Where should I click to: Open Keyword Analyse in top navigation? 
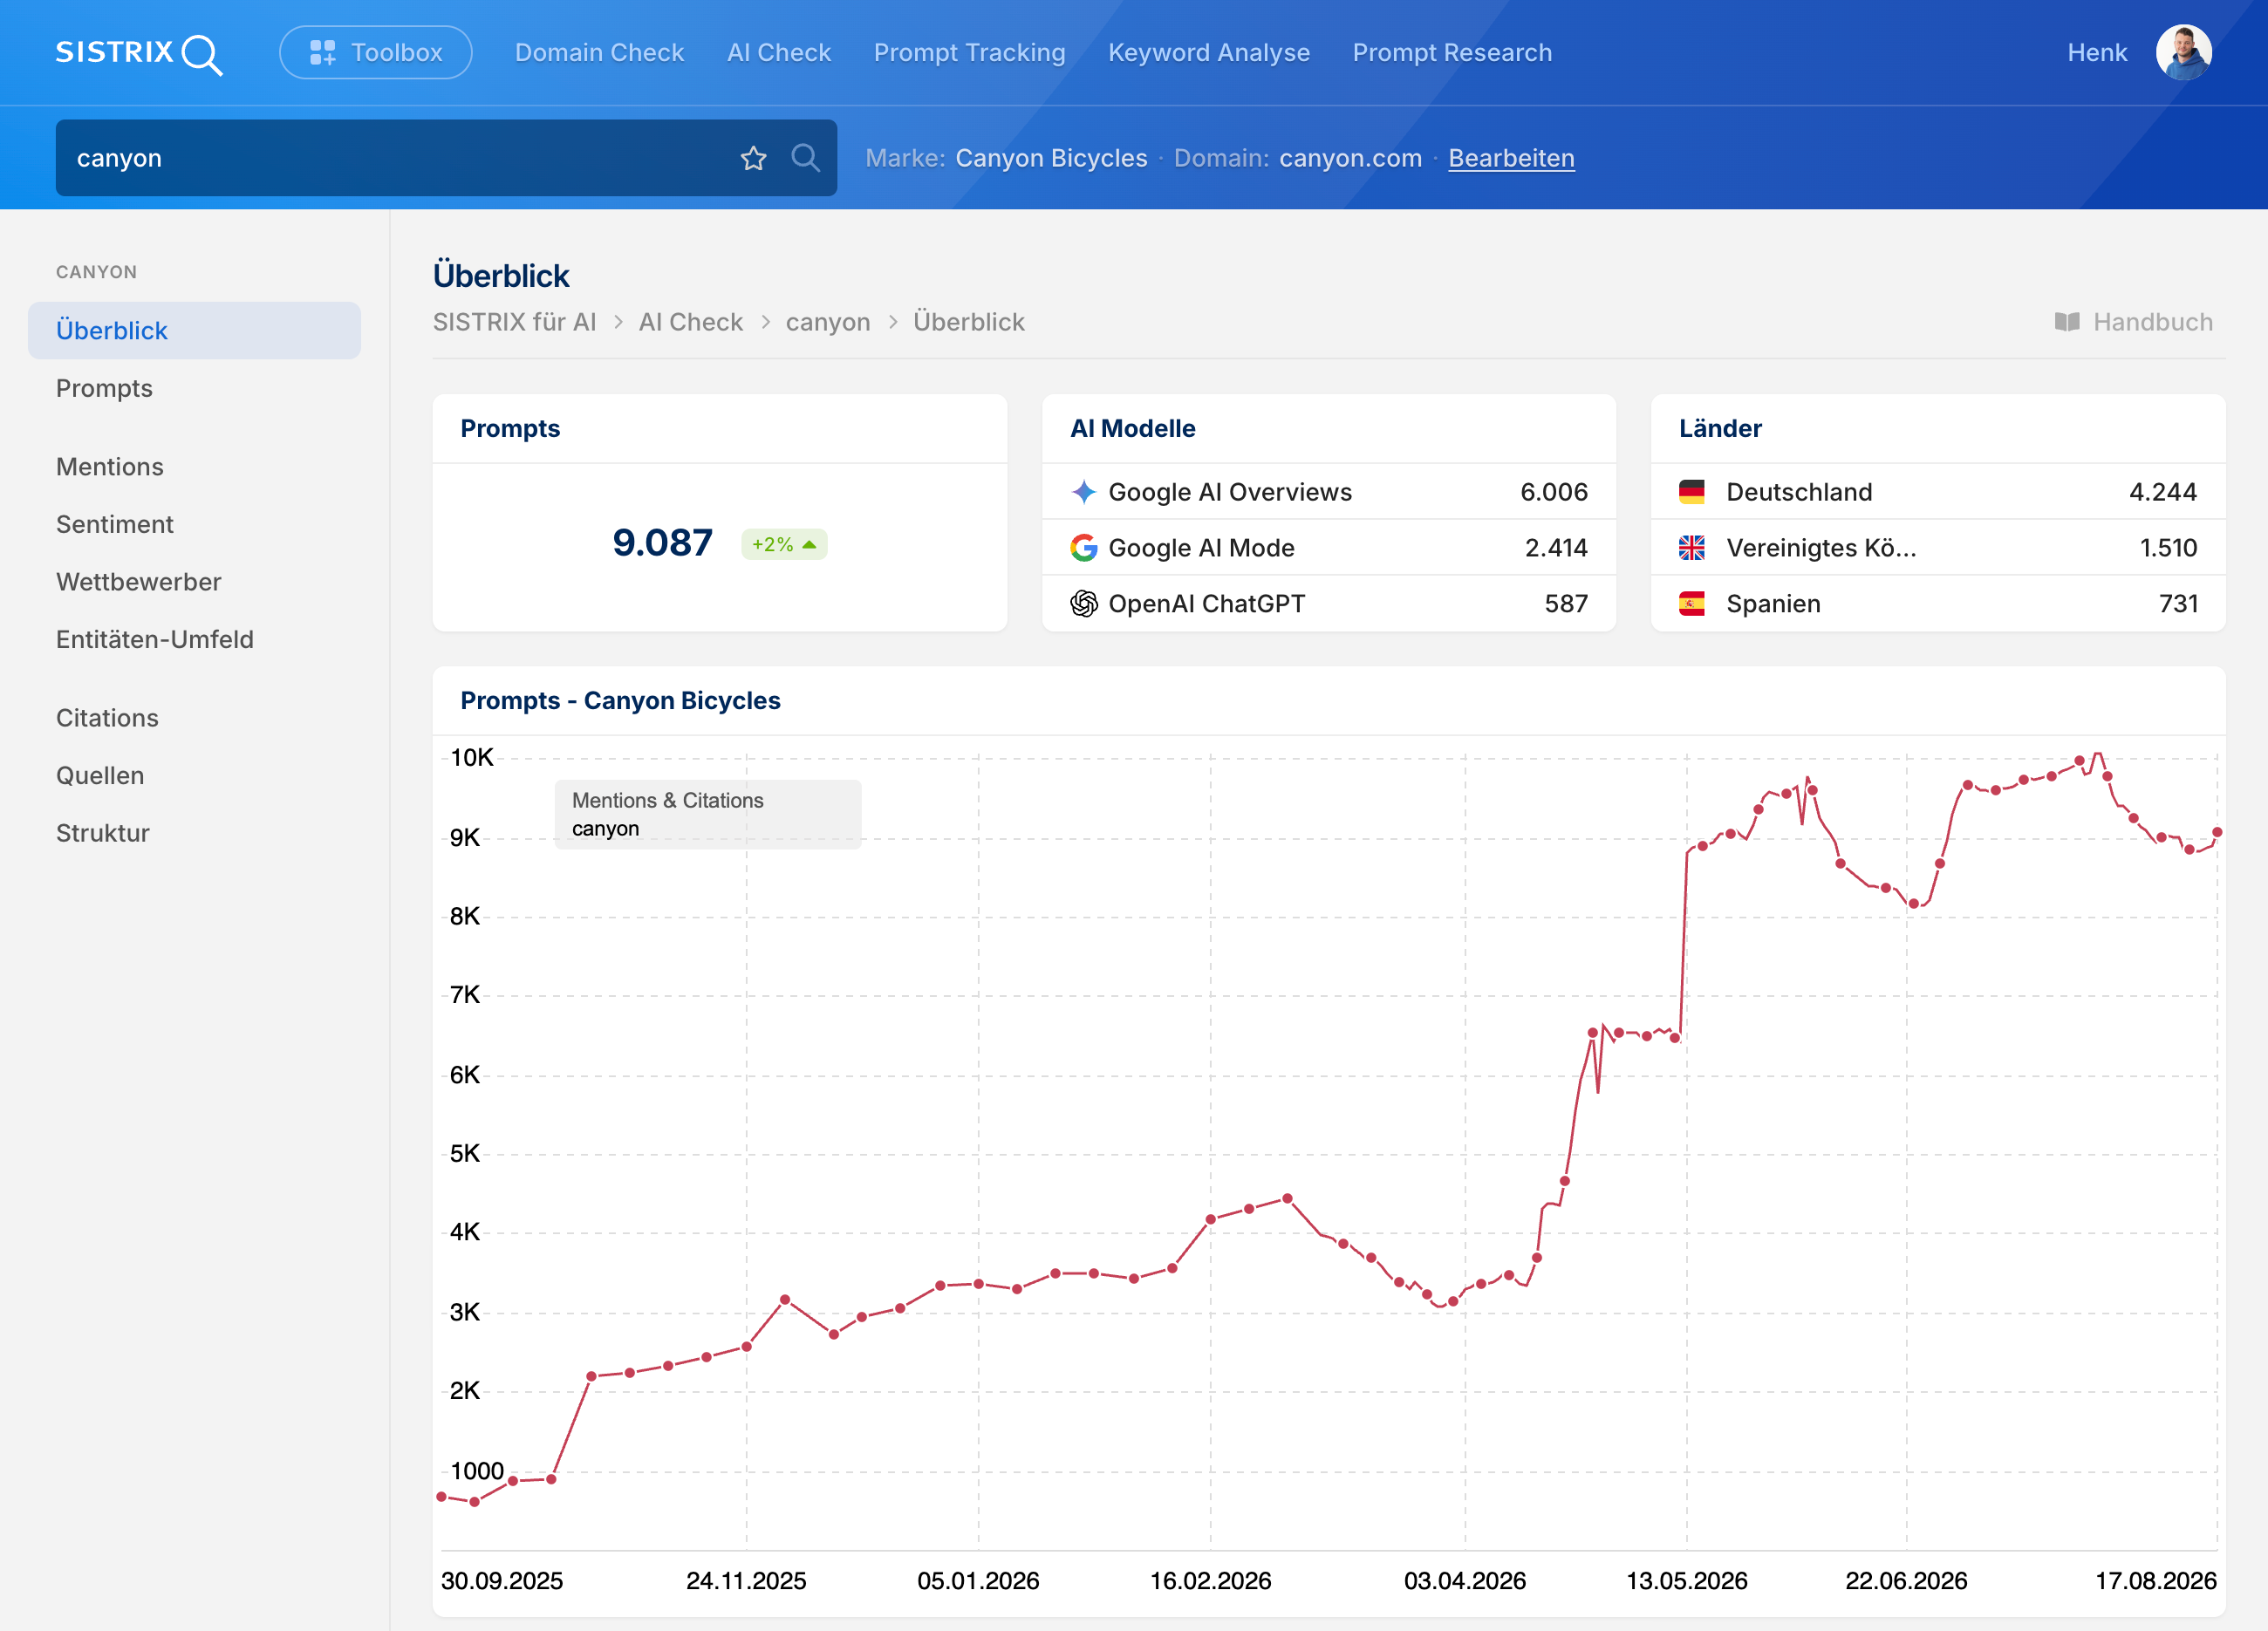(x=1209, y=53)
